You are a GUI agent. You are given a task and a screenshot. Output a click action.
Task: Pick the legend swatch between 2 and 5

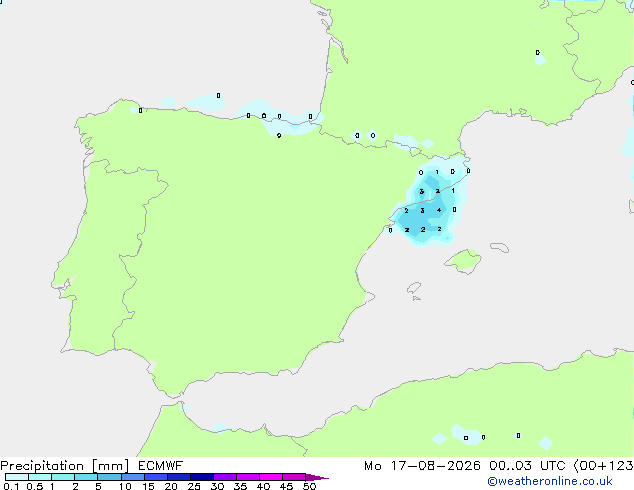tap(86, 477)
